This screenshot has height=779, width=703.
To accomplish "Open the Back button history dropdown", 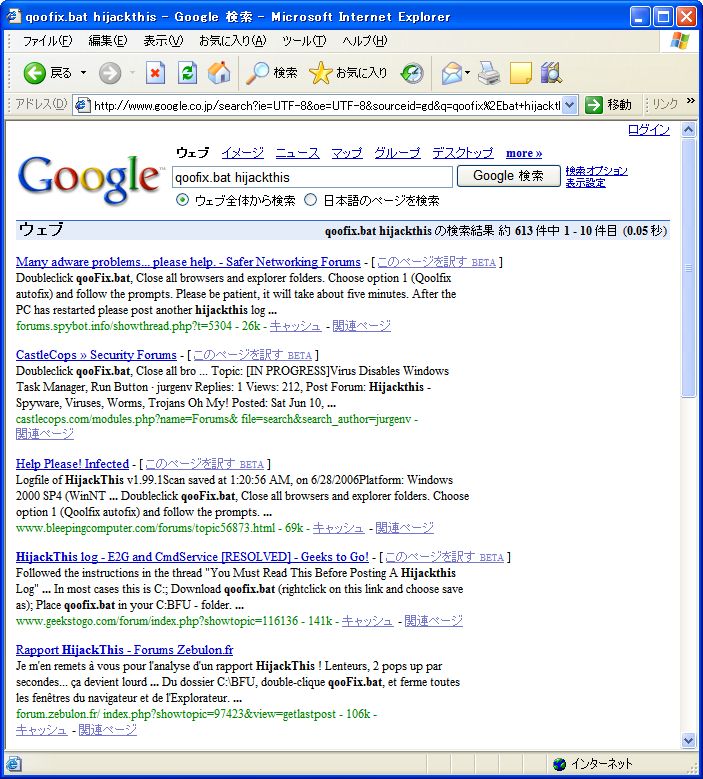I will click(x=83, y=73).
